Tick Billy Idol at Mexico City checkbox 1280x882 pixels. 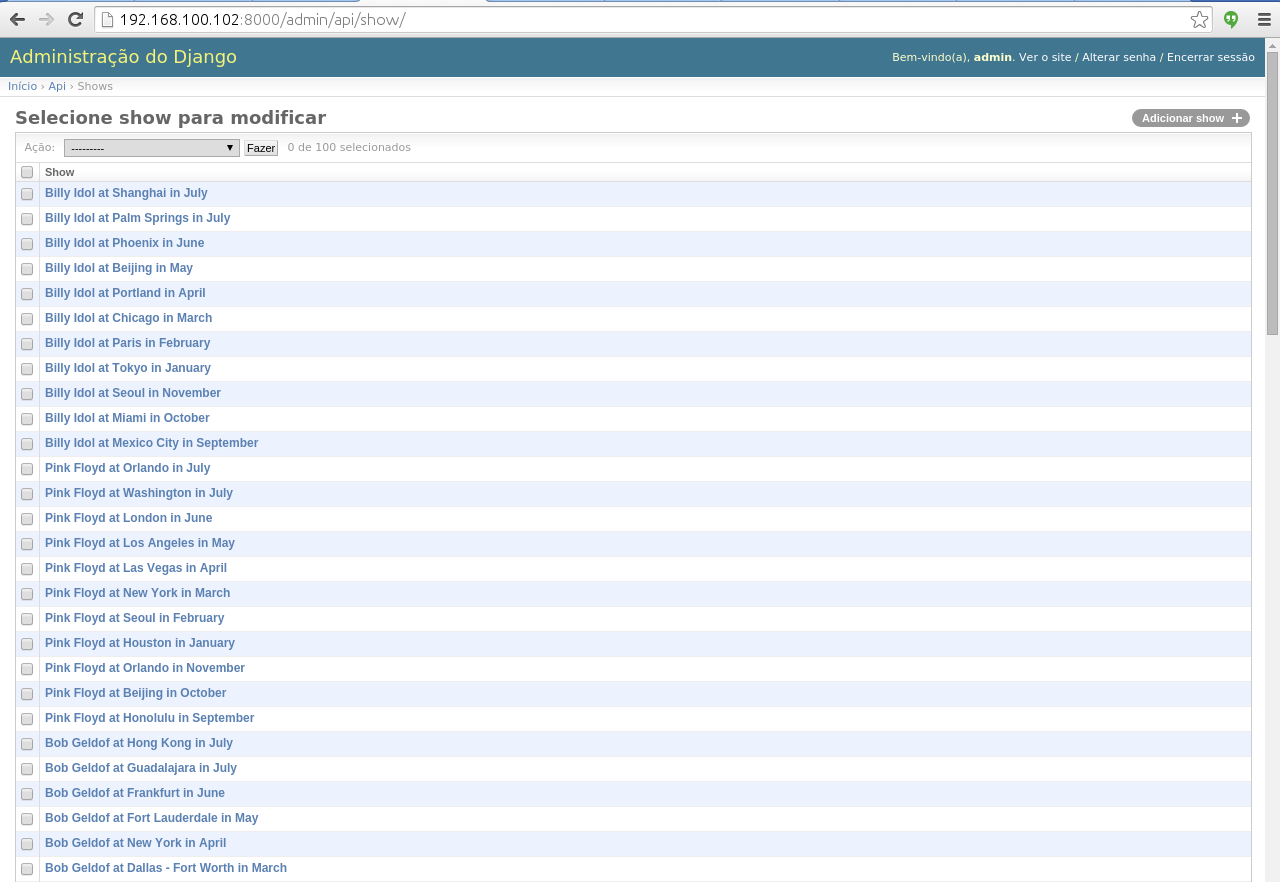click(x=27, y=444)
